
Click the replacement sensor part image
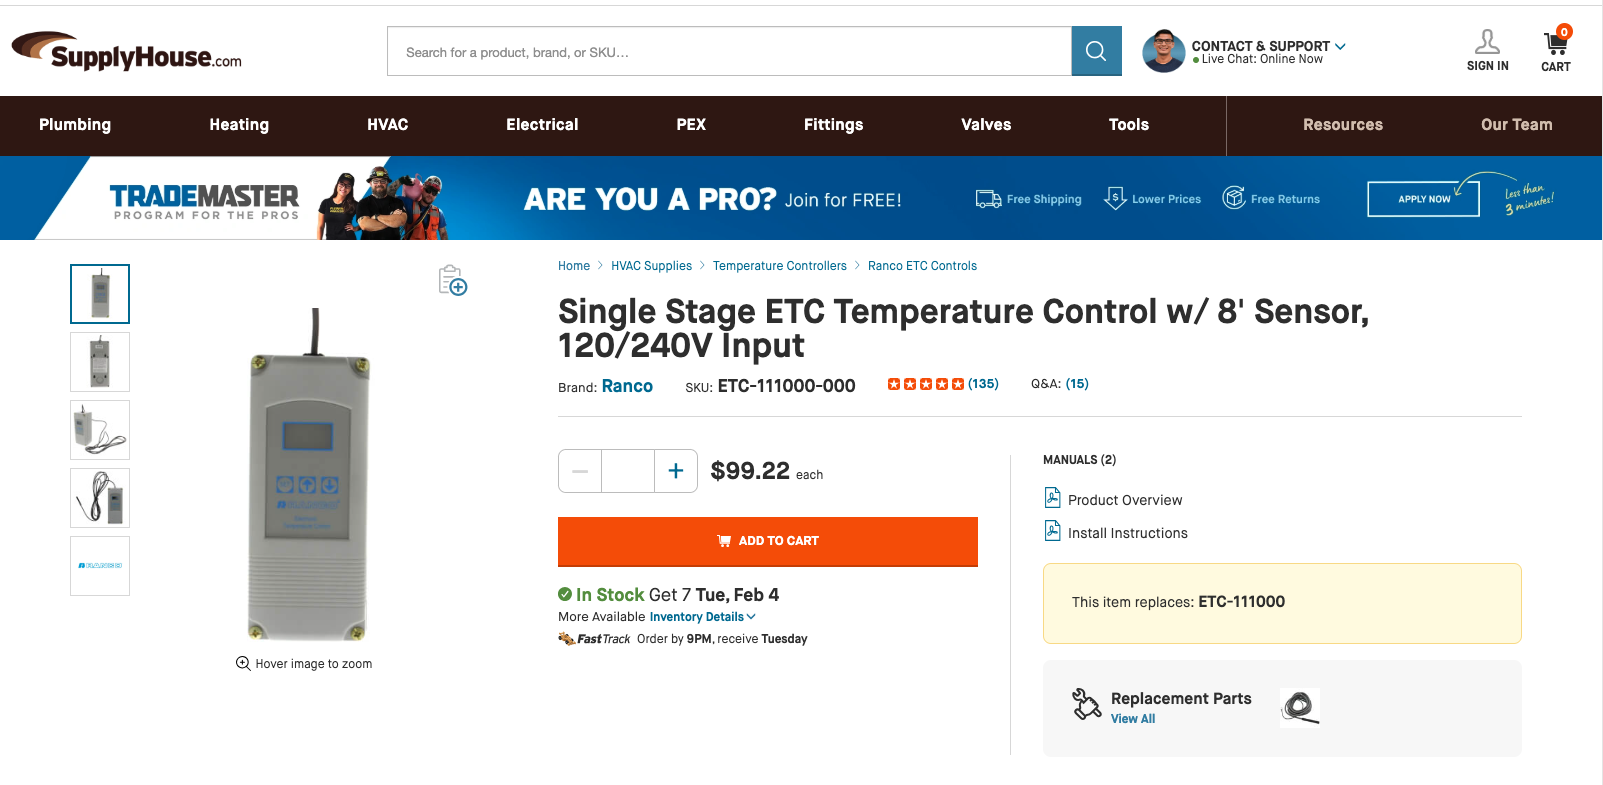1300,706
